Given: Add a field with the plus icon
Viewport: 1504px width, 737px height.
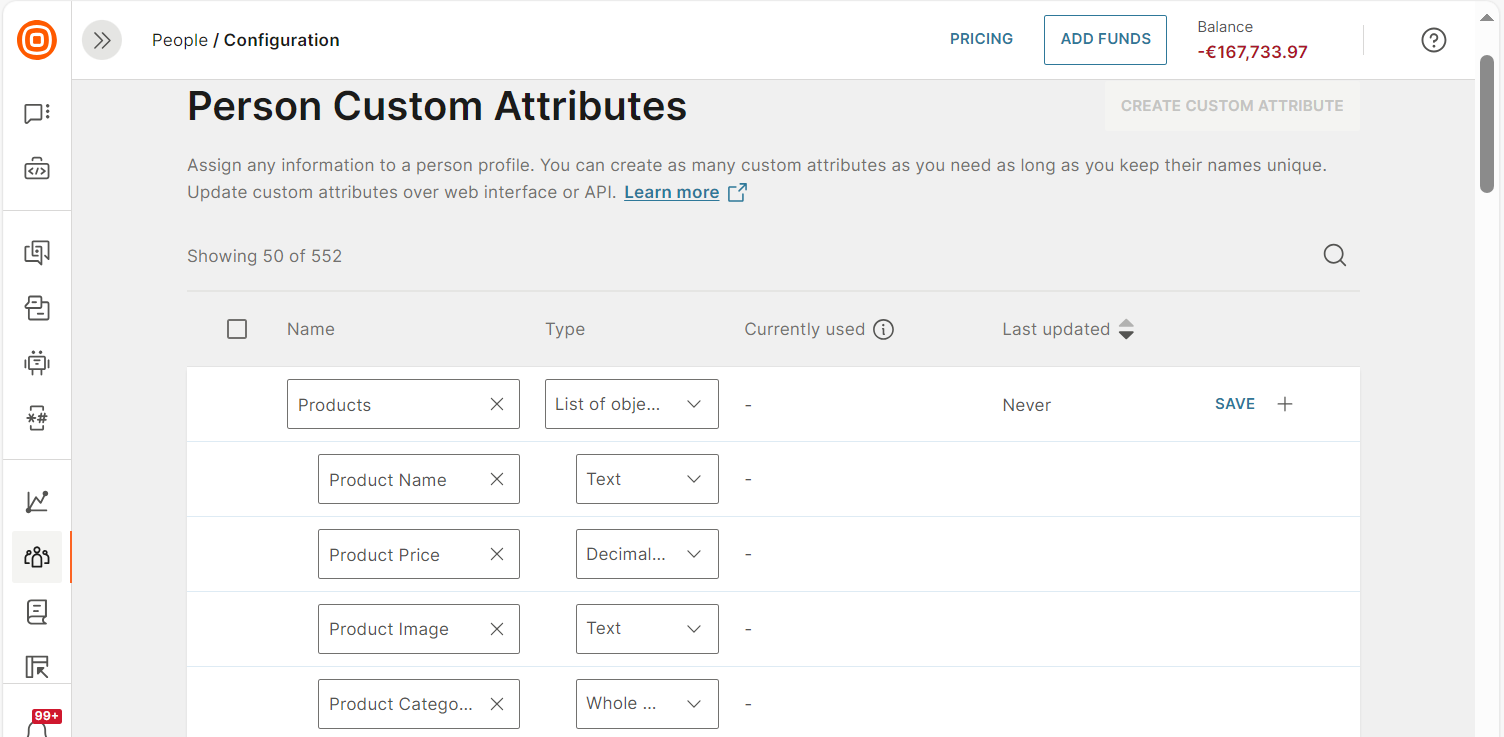Looking at the screenshot, I should pyautogui.click(x=1285, y=404).
